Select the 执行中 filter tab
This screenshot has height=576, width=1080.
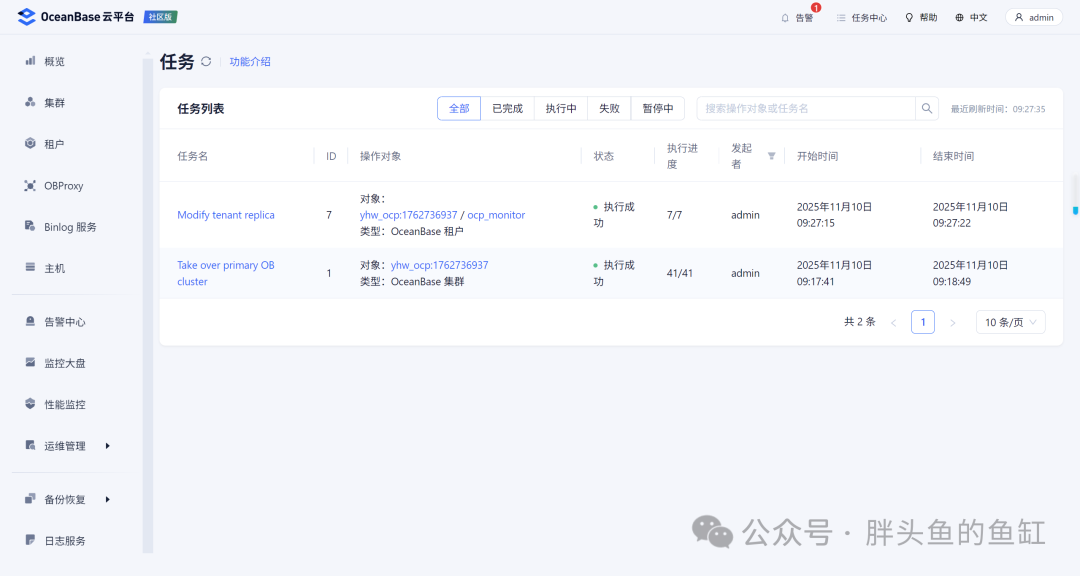click(561, 108)
